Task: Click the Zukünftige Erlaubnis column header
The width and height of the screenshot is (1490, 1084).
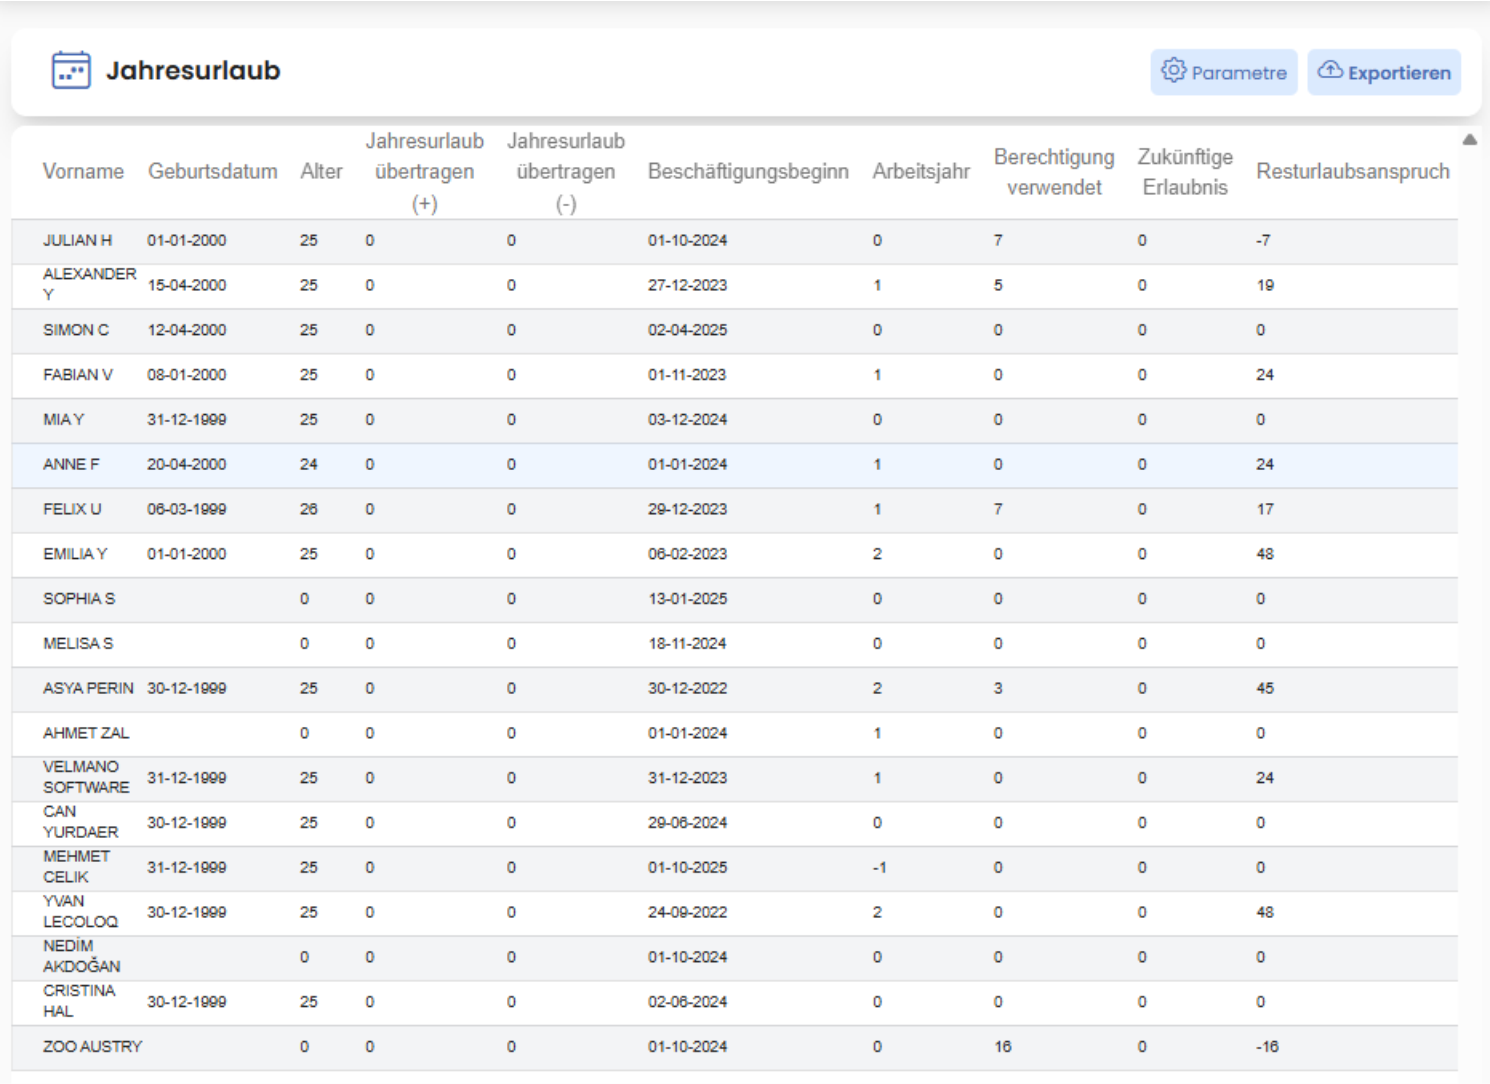Action: 1185,172
